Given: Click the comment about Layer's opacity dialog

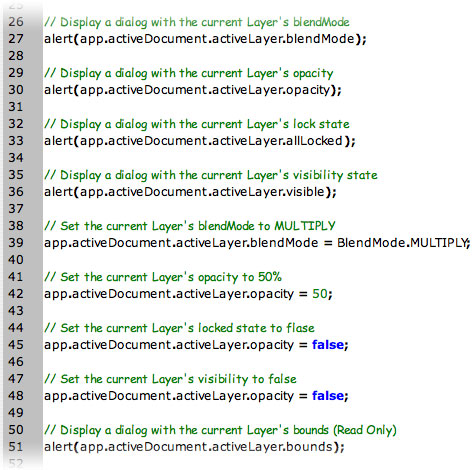Looking at the screenshot, I should (189, 74).
